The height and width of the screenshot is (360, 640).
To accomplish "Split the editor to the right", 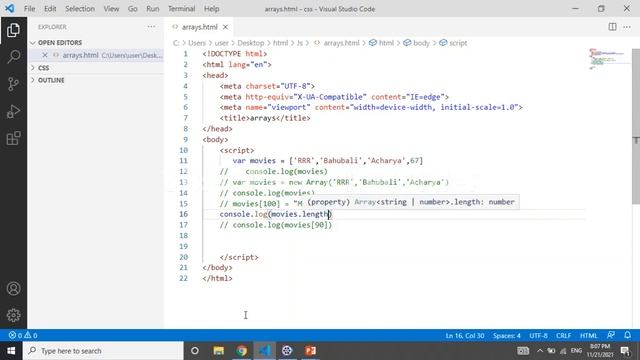I will [x=612, y=27].
